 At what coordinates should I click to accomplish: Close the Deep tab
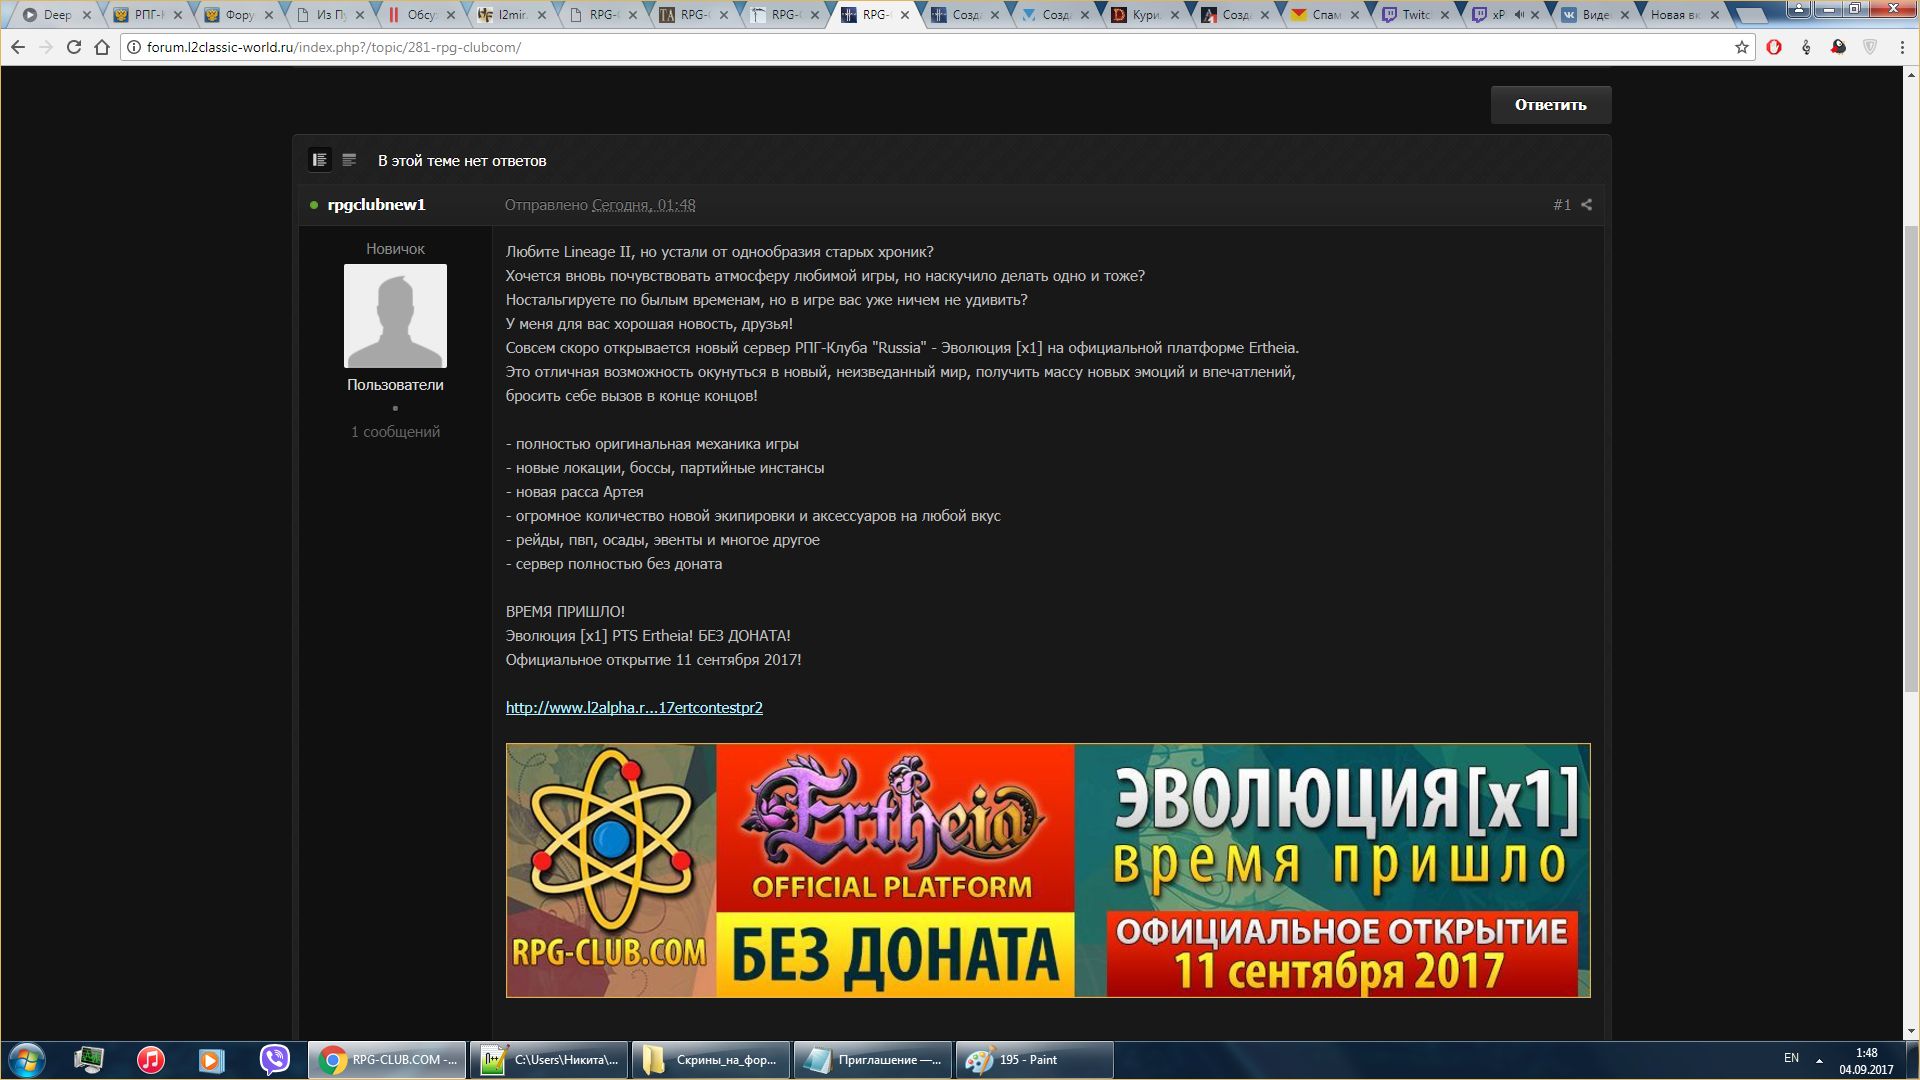[x=87, y=15]
